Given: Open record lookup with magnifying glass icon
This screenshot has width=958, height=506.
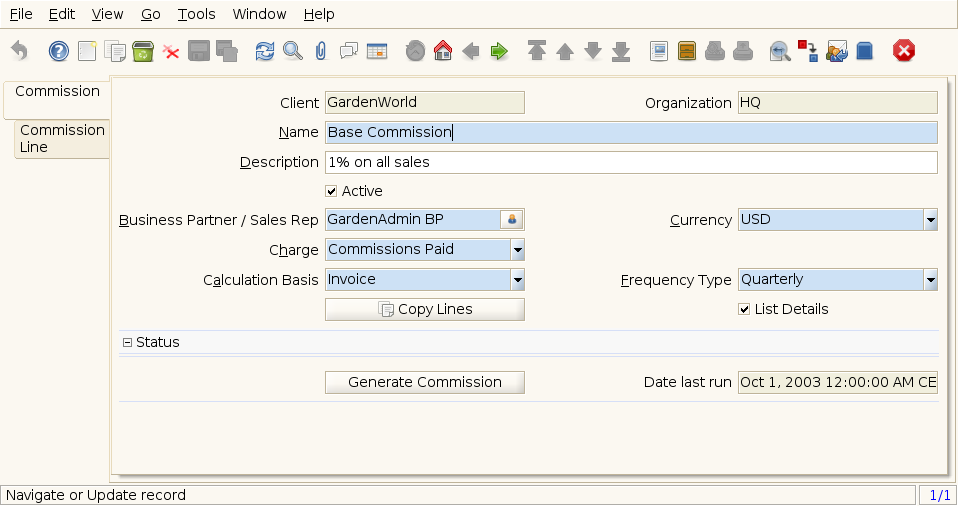Looking at the screenshot, I should click(x=292, y=51).
